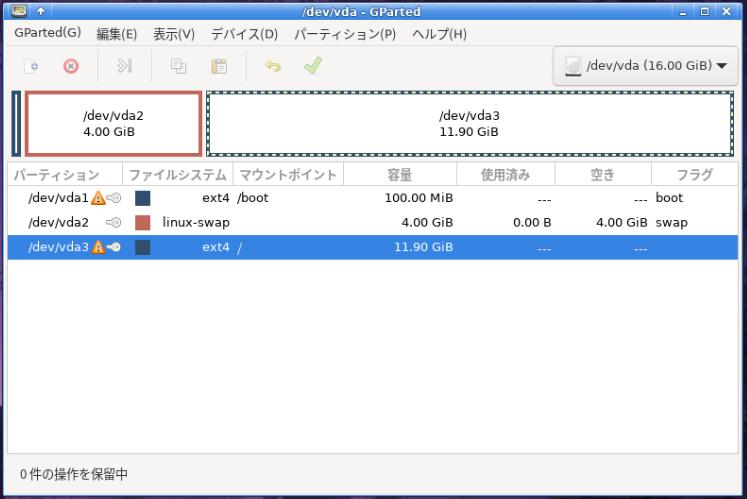Click the 0.00 B used cell
Screen dimensions: 747x499
click(532, 223)
